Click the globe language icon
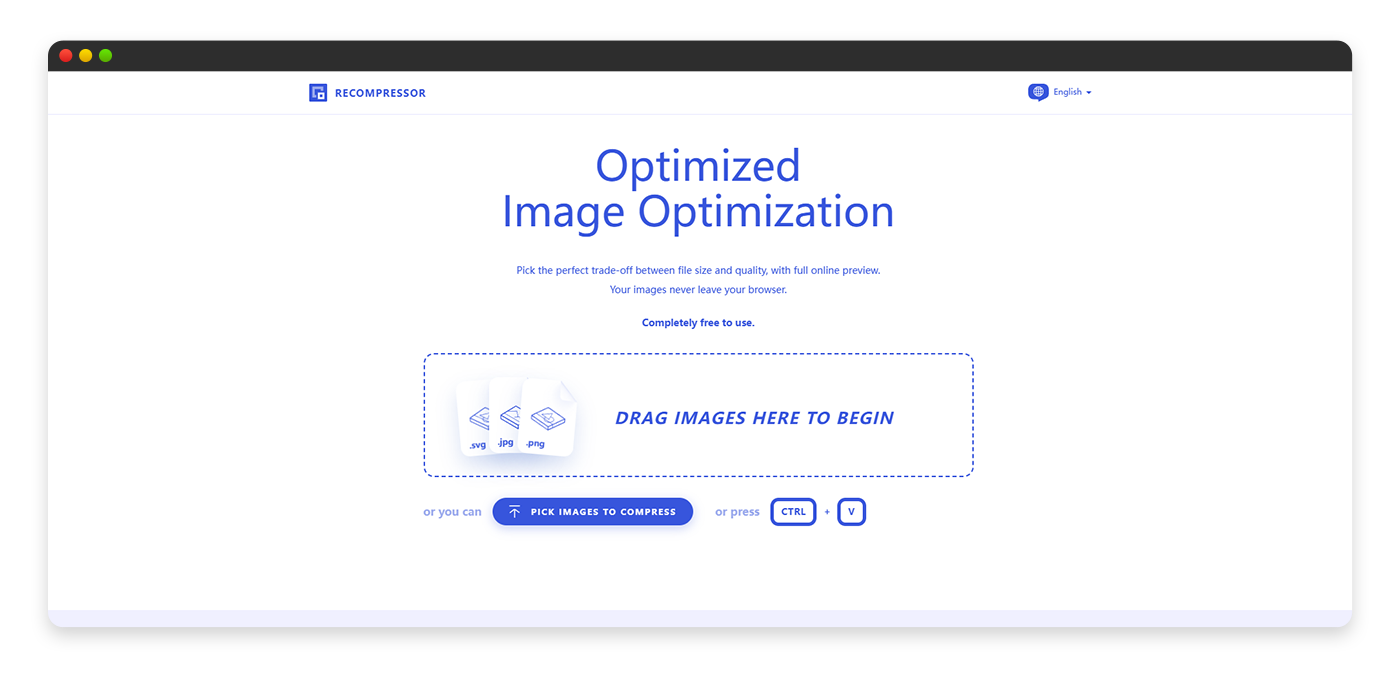This screenshot has height=700, width=1400. 1038,92
